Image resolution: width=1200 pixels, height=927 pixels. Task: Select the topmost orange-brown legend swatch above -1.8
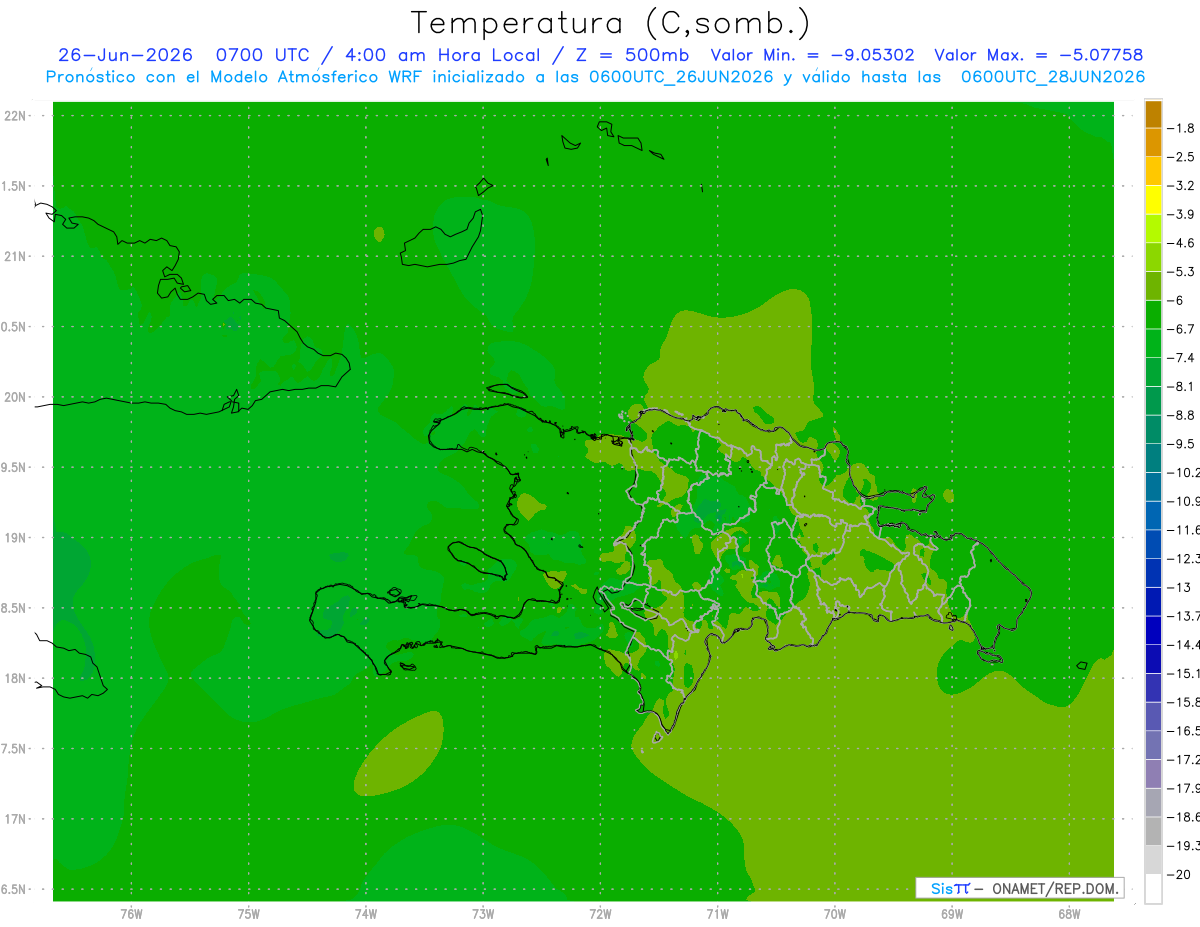tap(1153, 115)
